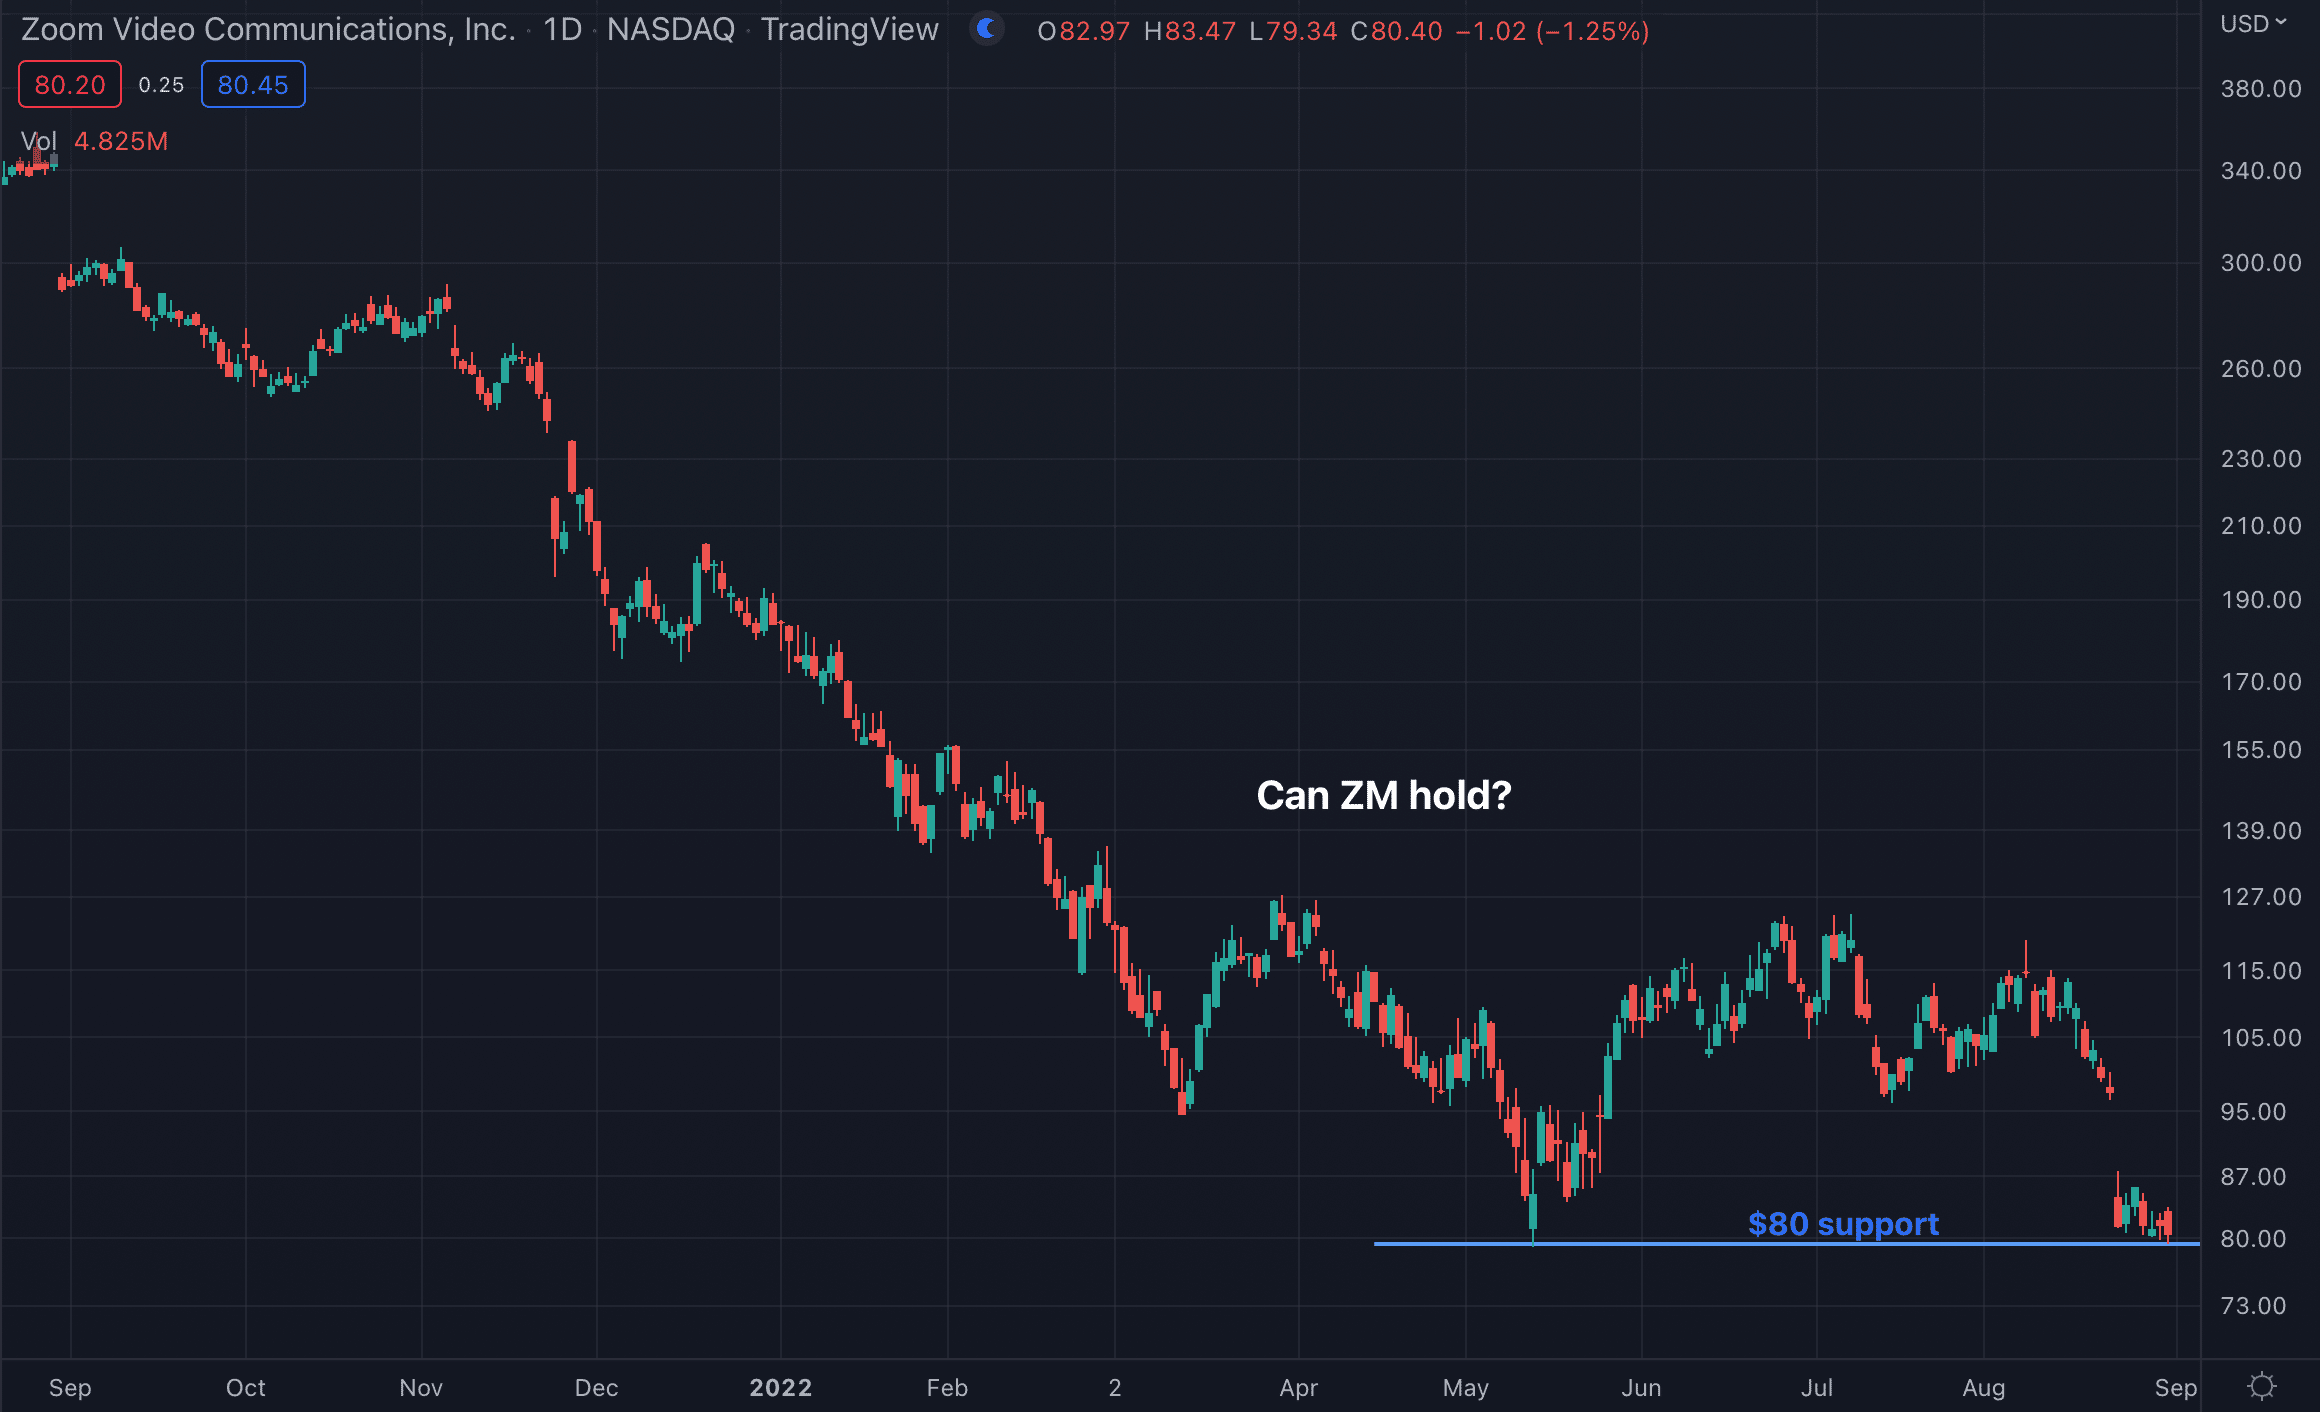2320x1412 pixels.
Task: Click the 300.00 price scale label
Action: point(2260,263)
